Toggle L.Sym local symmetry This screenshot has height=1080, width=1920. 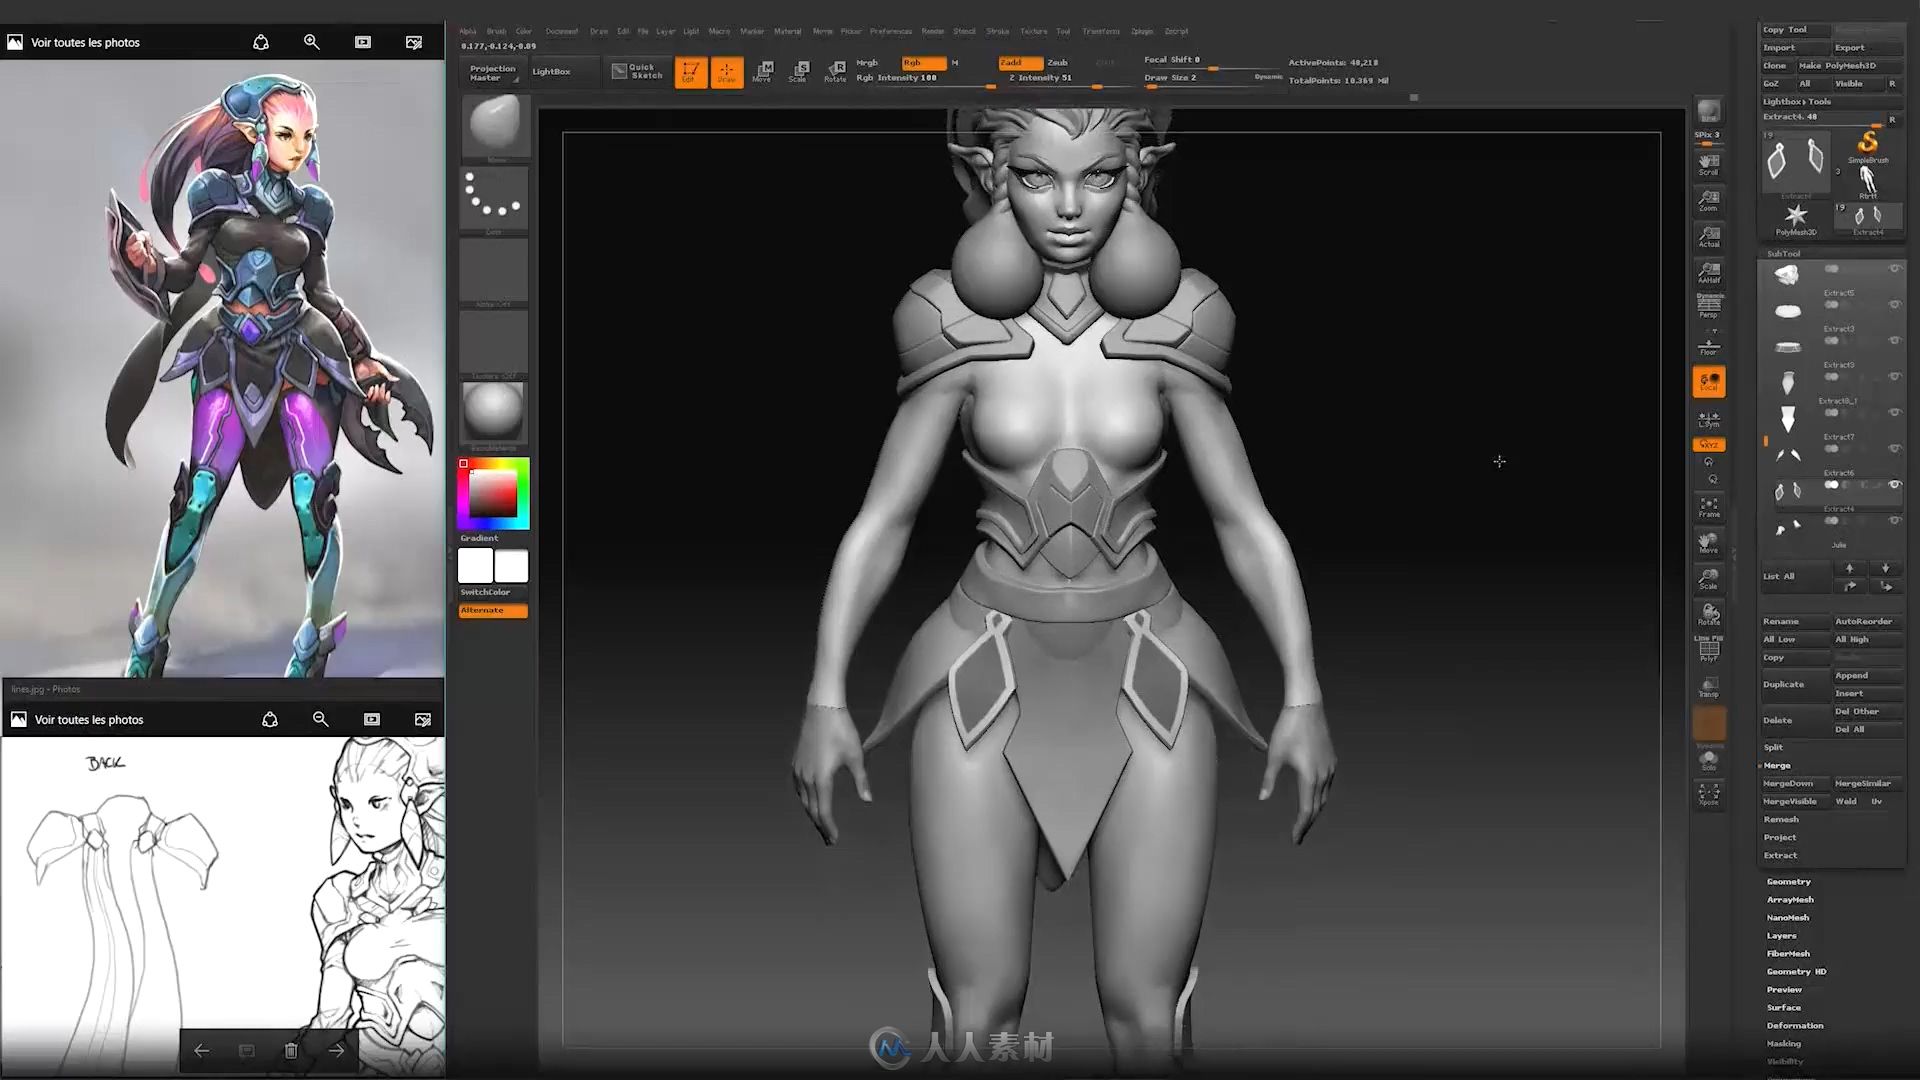(1708, 419)
